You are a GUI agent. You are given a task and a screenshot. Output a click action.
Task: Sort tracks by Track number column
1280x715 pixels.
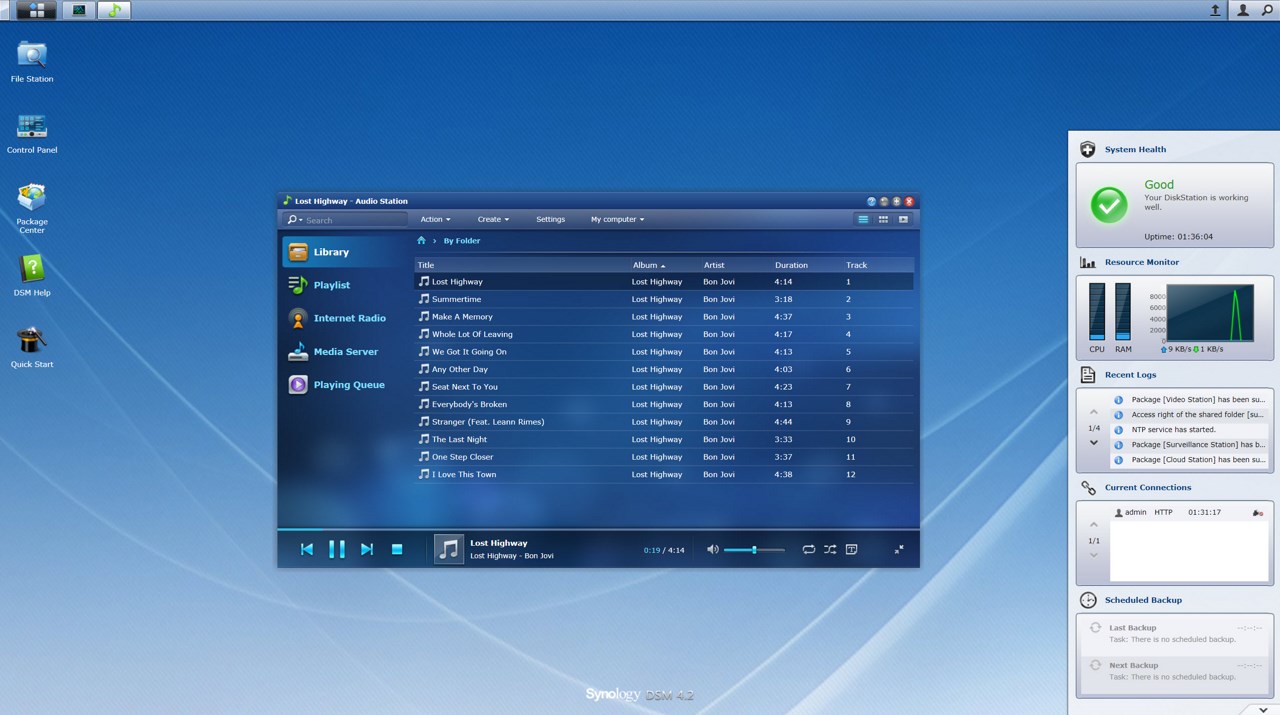coord(879,265)
